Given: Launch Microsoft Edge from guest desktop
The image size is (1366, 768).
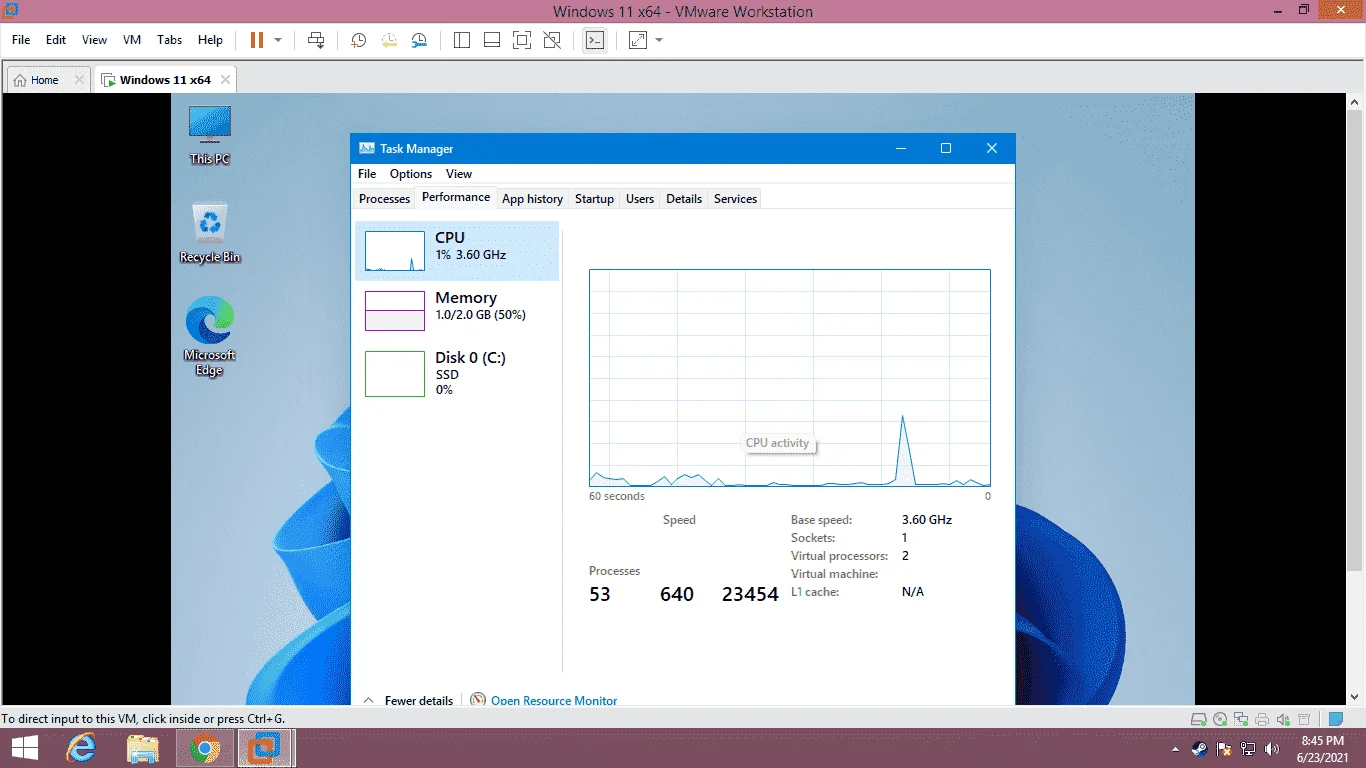Looking at the screenshot, I should [210, 337].
